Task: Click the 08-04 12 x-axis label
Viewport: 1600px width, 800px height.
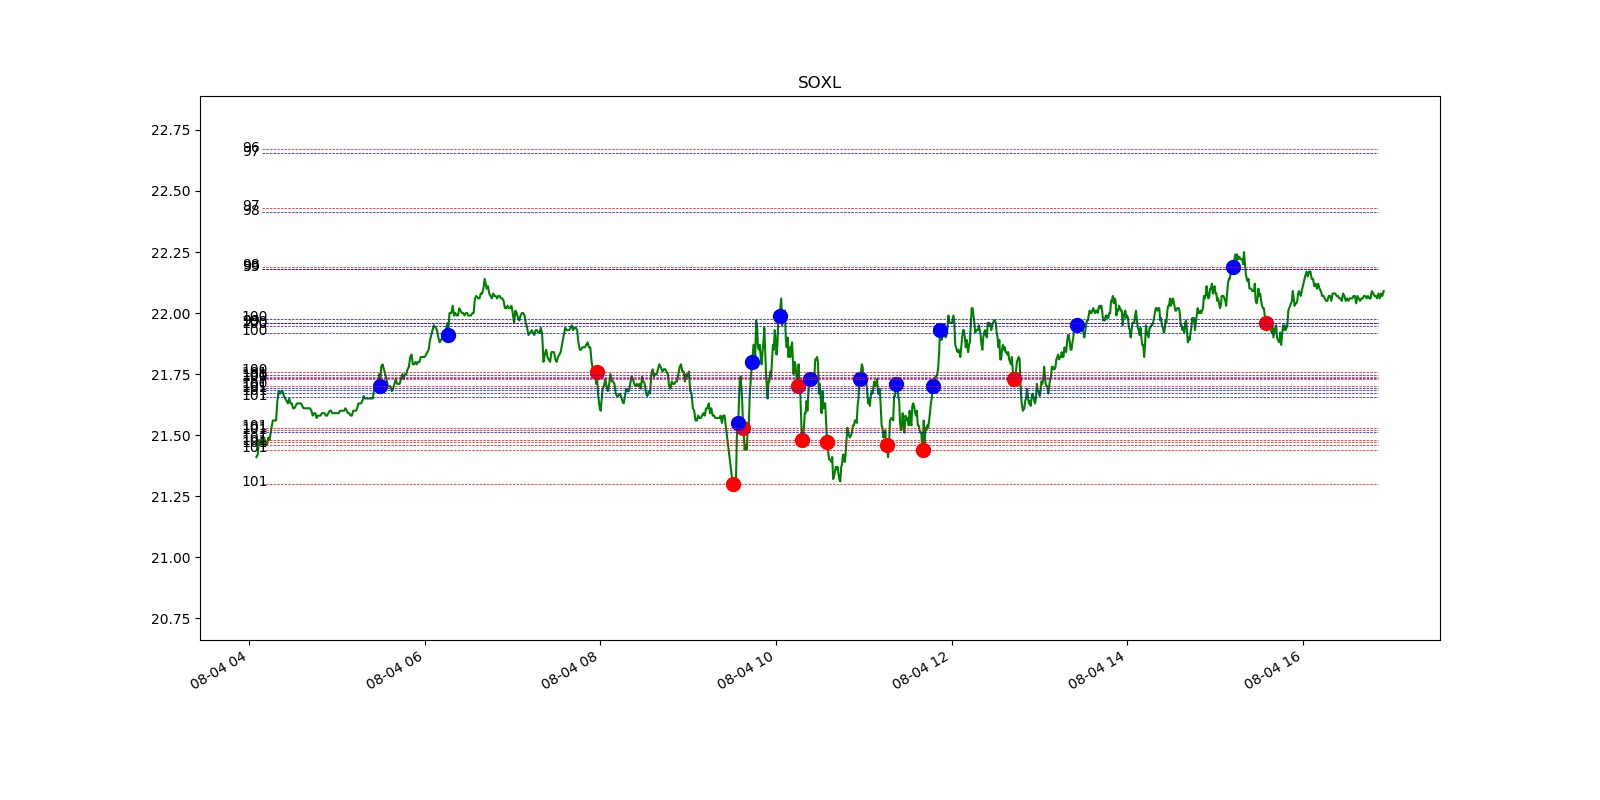Action: tap(921, 668)
